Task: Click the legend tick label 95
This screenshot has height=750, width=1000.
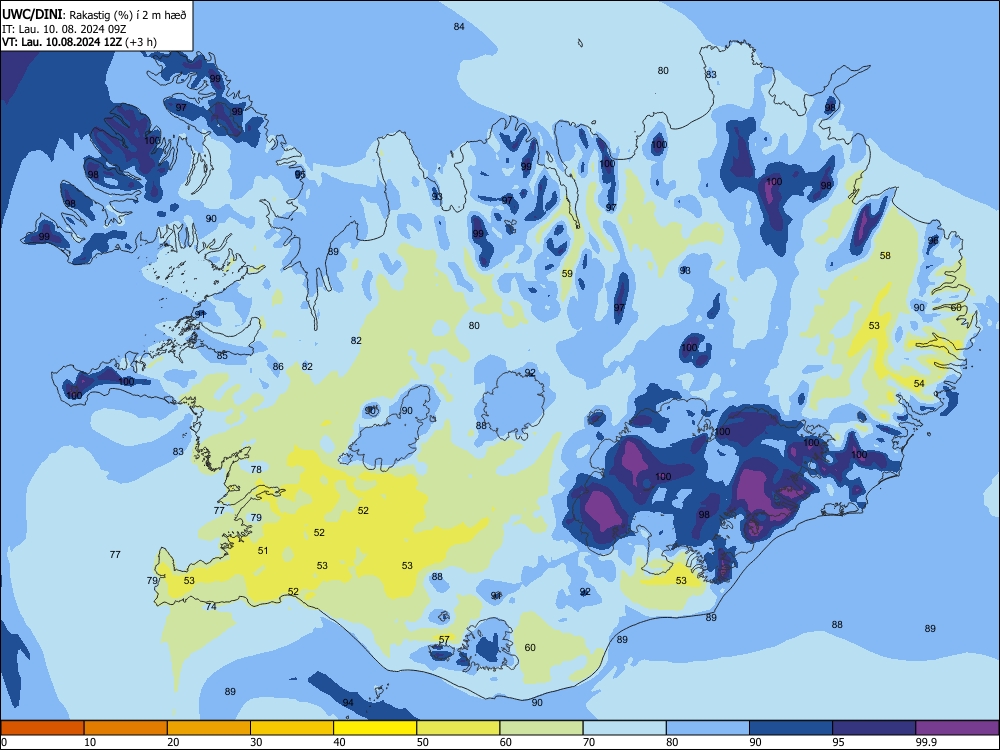Action: coord(838,742)
